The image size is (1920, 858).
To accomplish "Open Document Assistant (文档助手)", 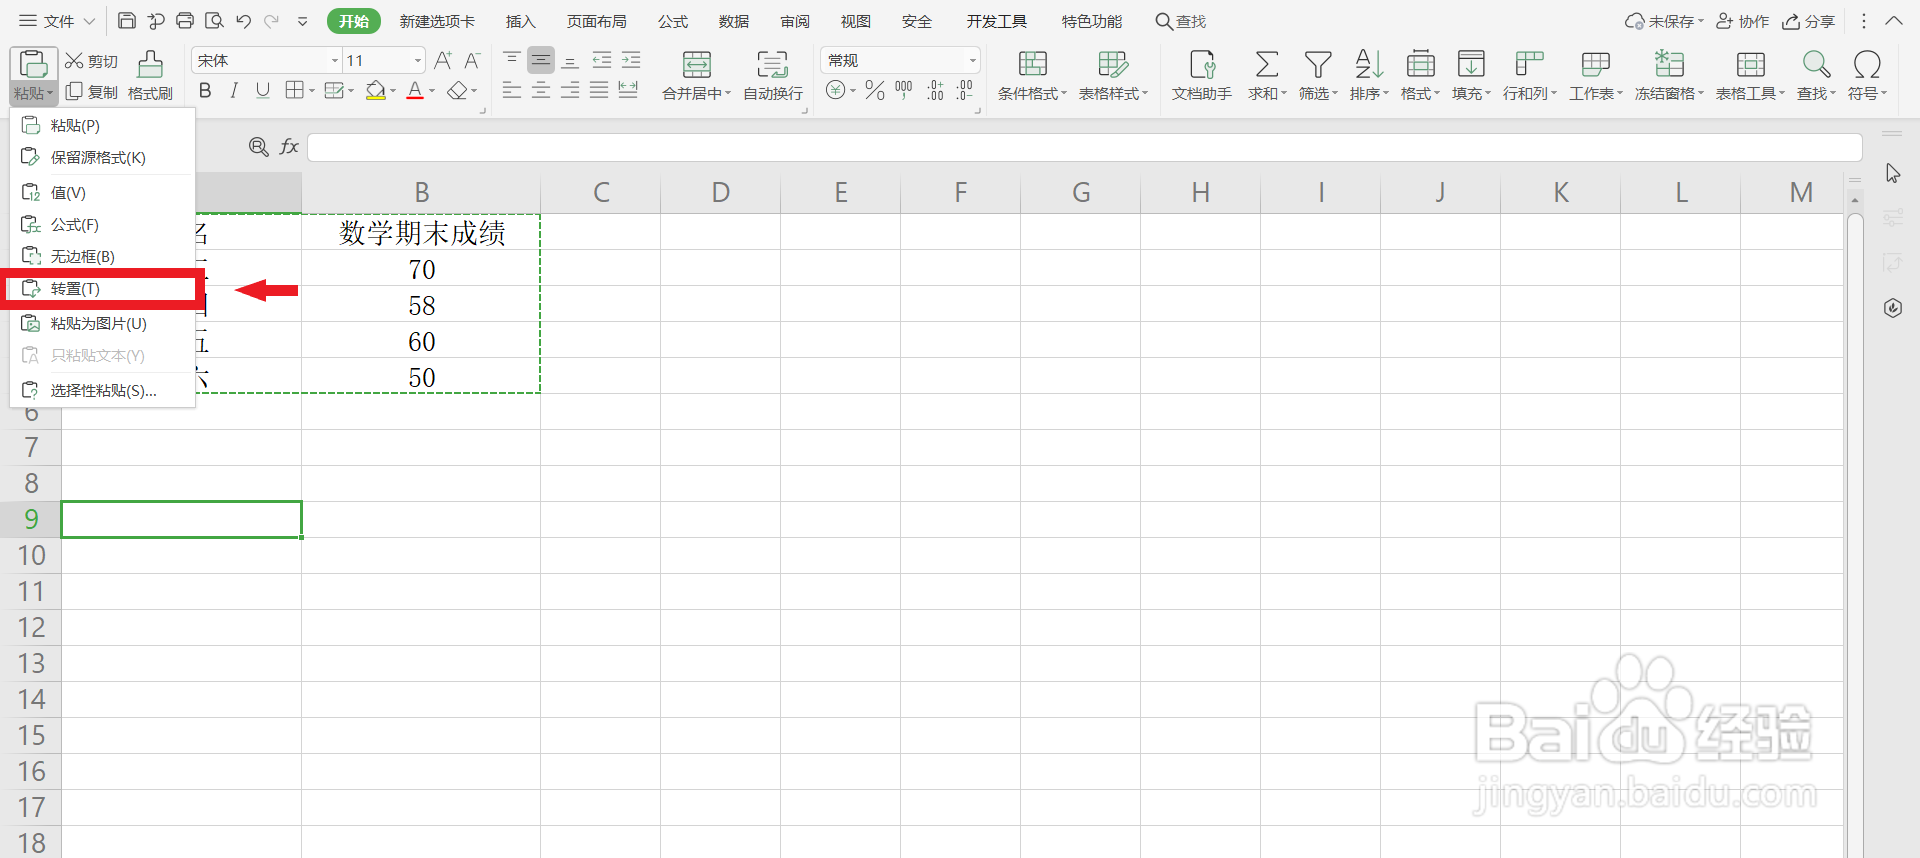I will coord(1202,75).
